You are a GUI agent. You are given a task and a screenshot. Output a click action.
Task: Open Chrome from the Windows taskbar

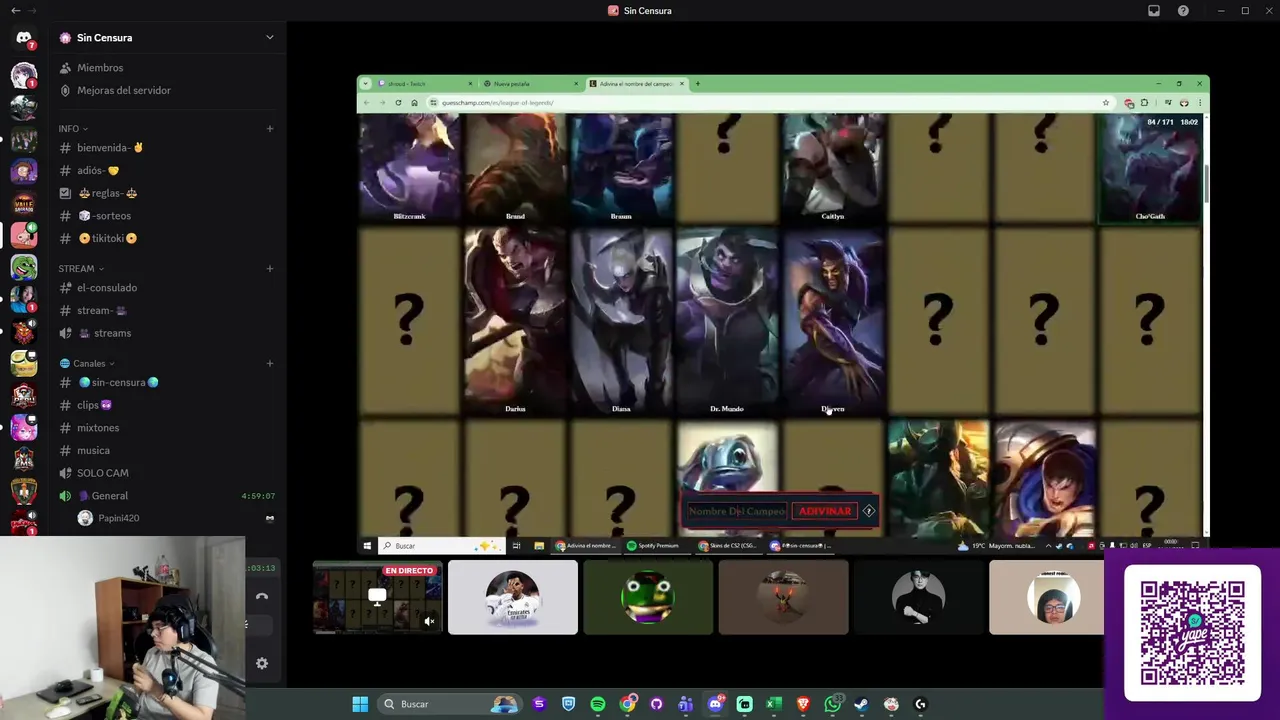[x=627, y=704]
